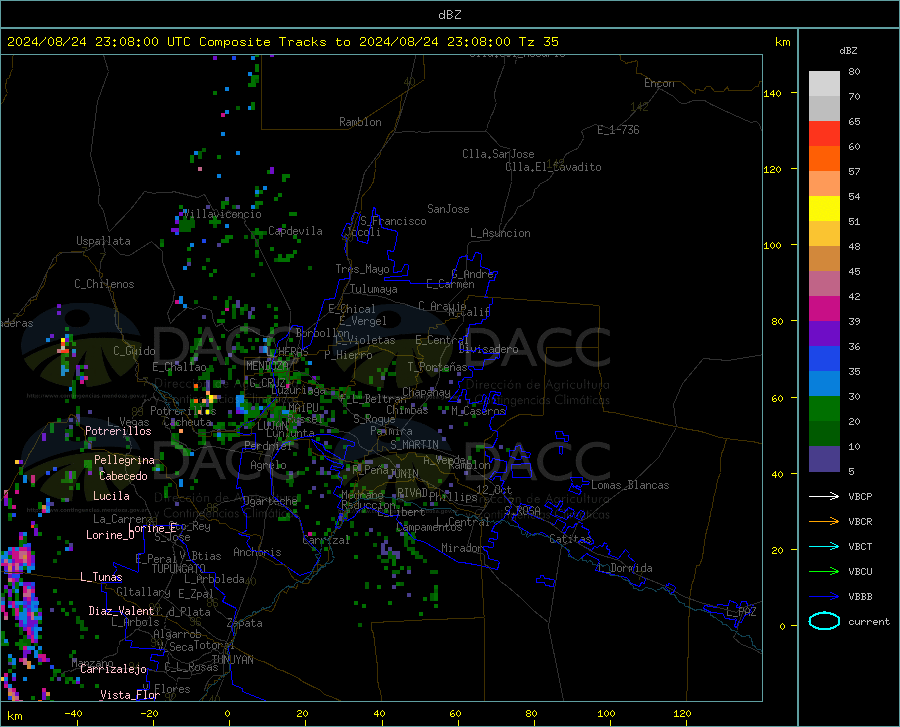Click the L_Tunas pink label
900x727 pixels.
101,577
